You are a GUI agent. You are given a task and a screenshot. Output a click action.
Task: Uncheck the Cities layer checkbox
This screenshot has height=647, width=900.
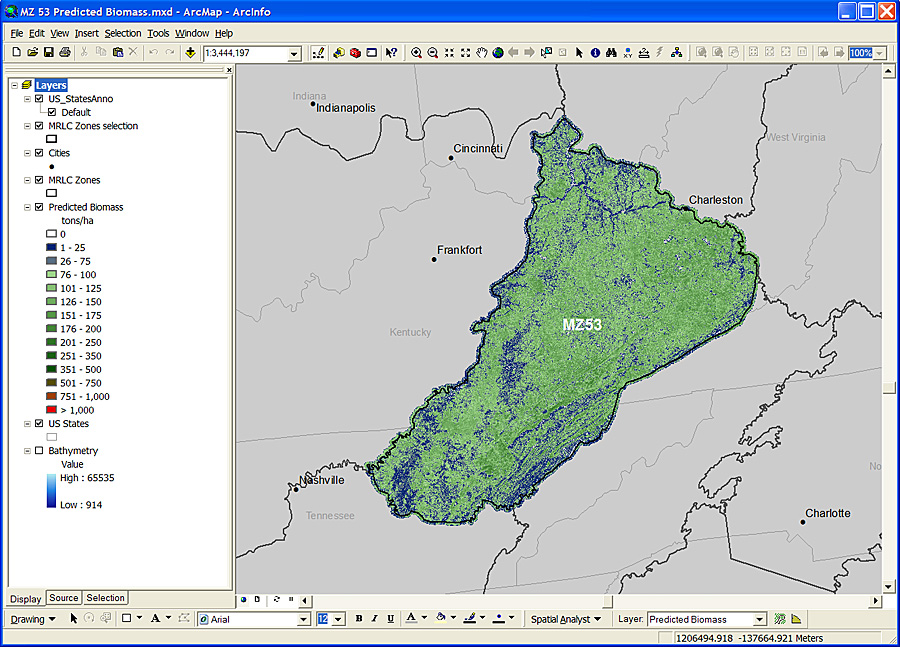click(x=39, y=153)
